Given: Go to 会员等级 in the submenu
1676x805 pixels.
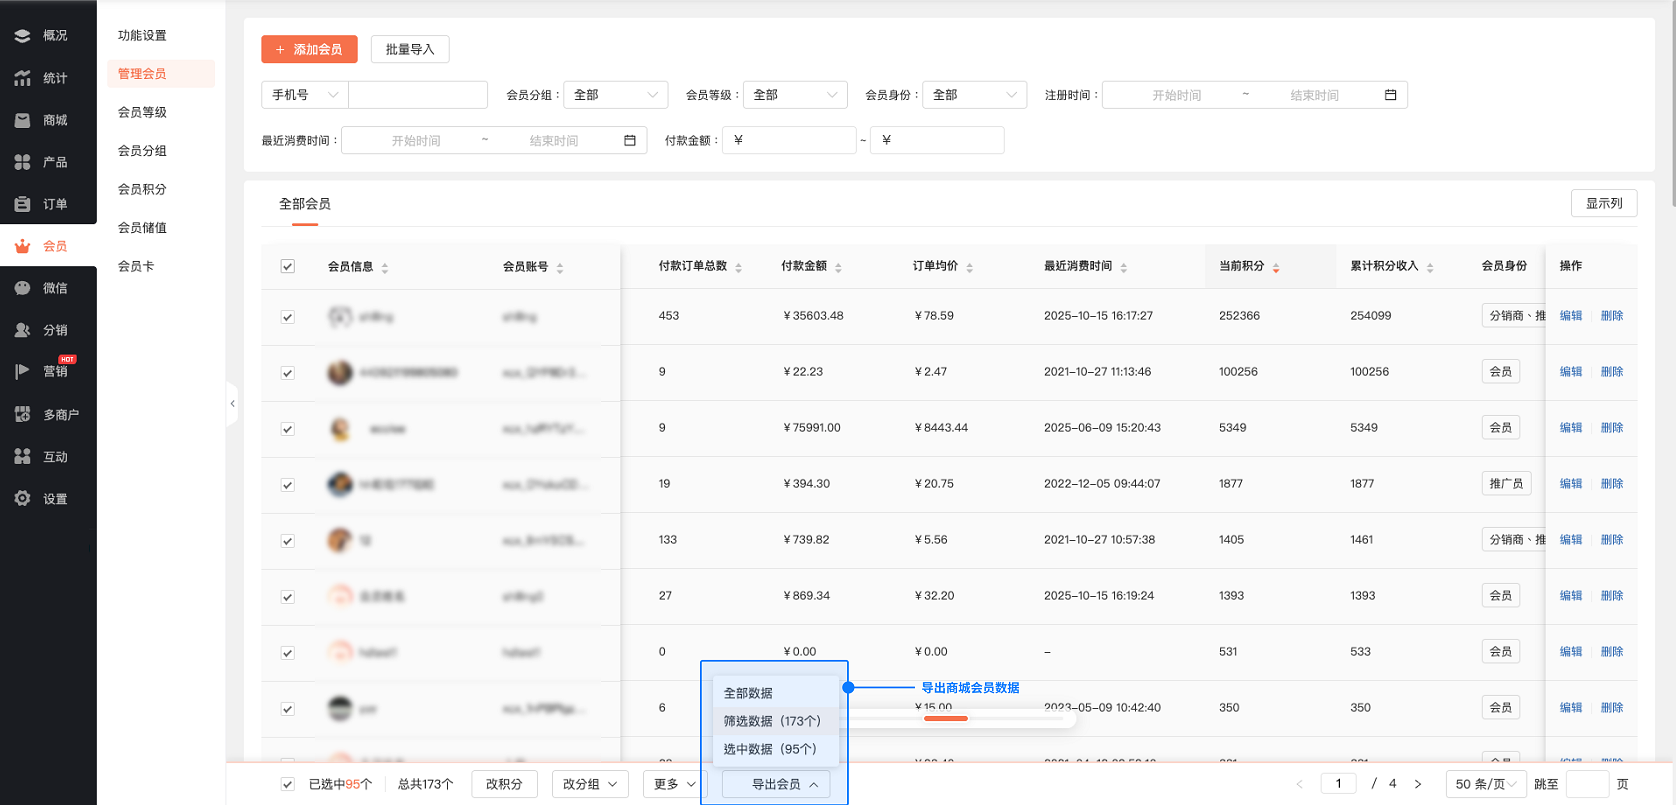Looking at the screenshot, I should click(x=142, y=112).
